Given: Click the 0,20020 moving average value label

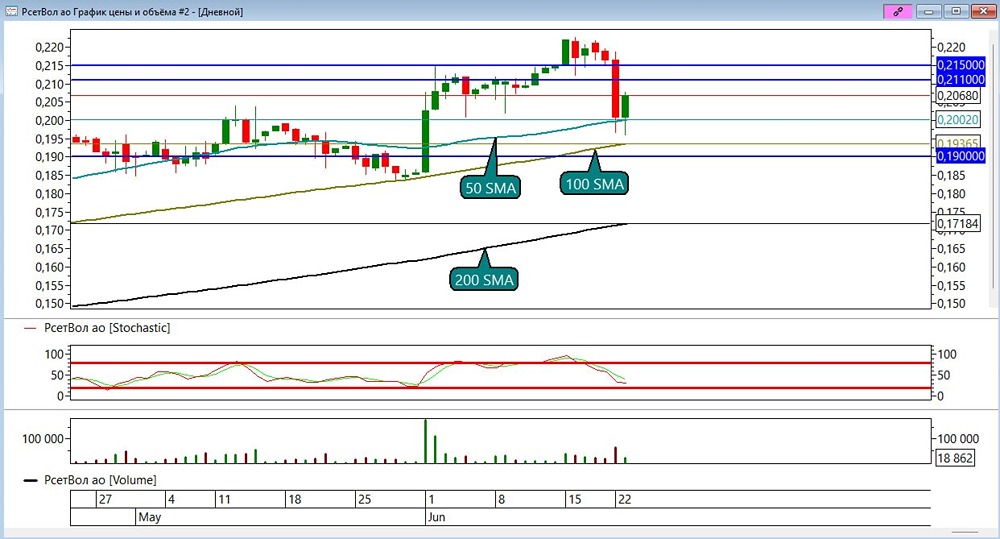Looking at the screenshot, I should coord(957,119).
